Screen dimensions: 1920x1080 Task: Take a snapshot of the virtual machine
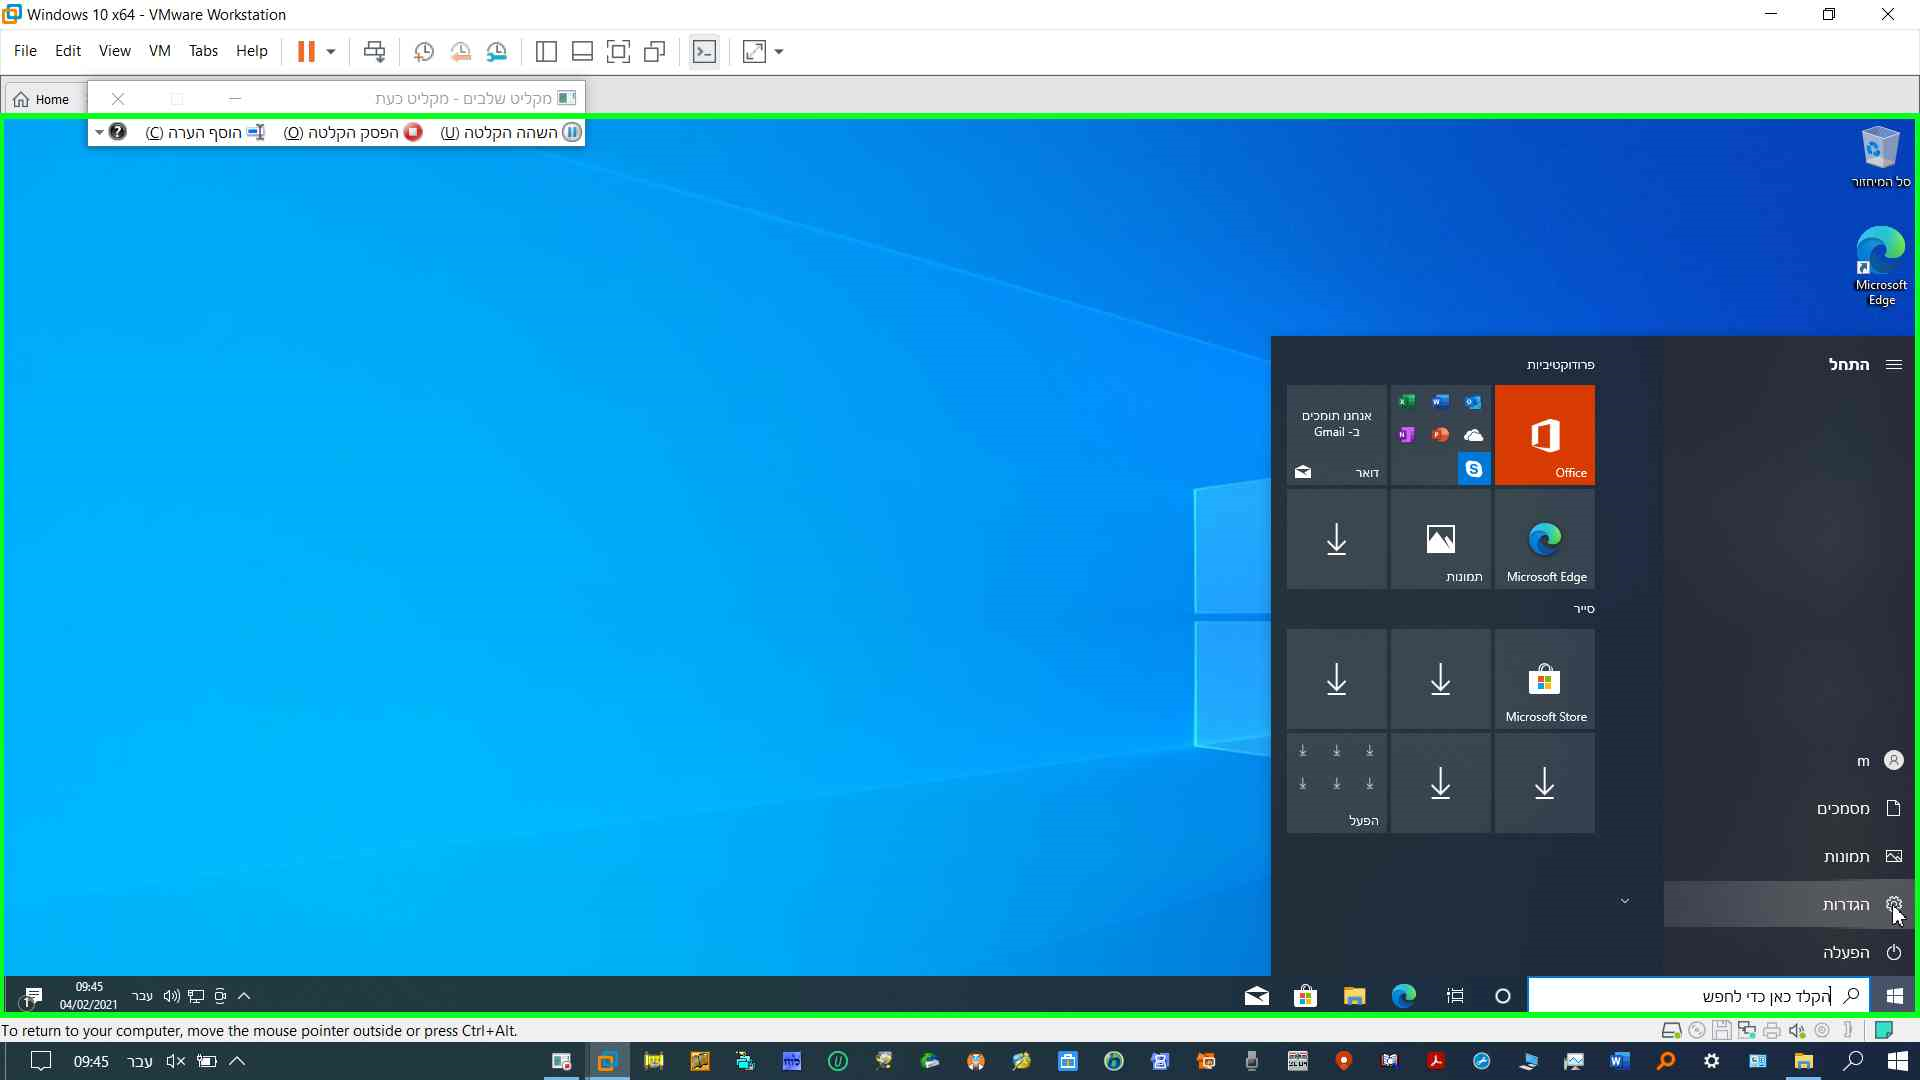423,51
